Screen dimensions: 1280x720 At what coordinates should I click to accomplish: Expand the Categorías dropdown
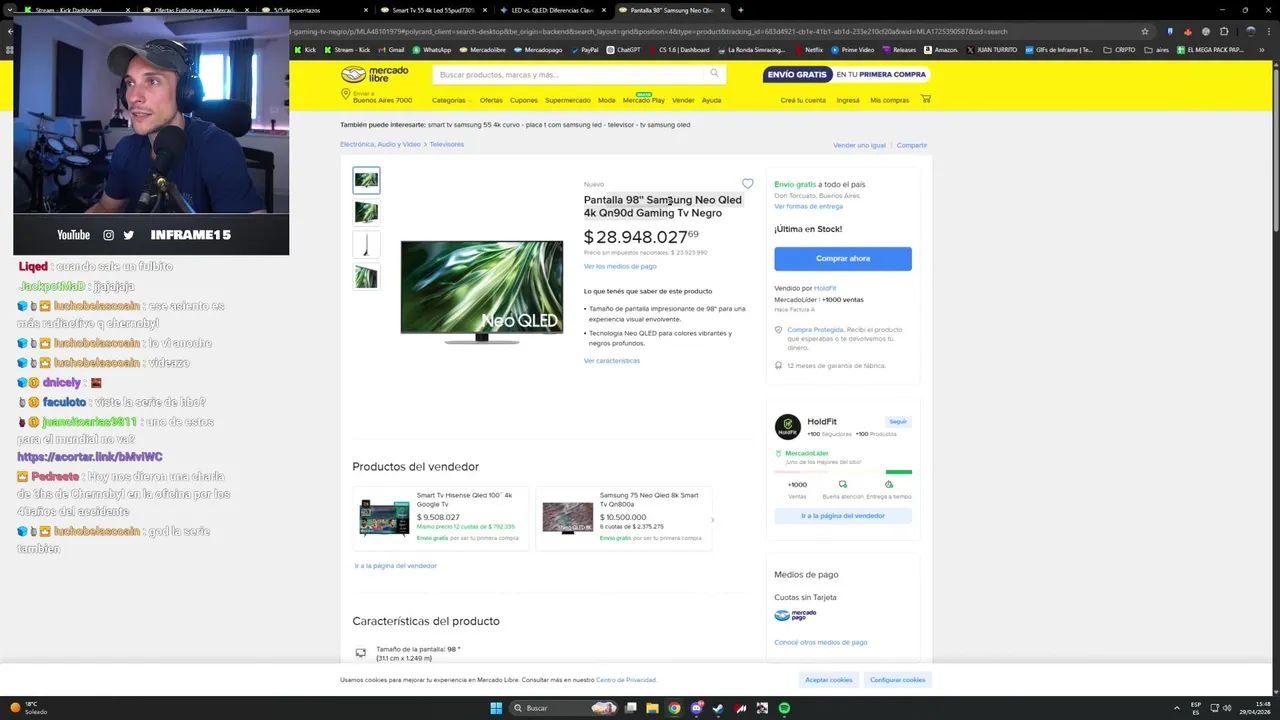tap(451, 100)
